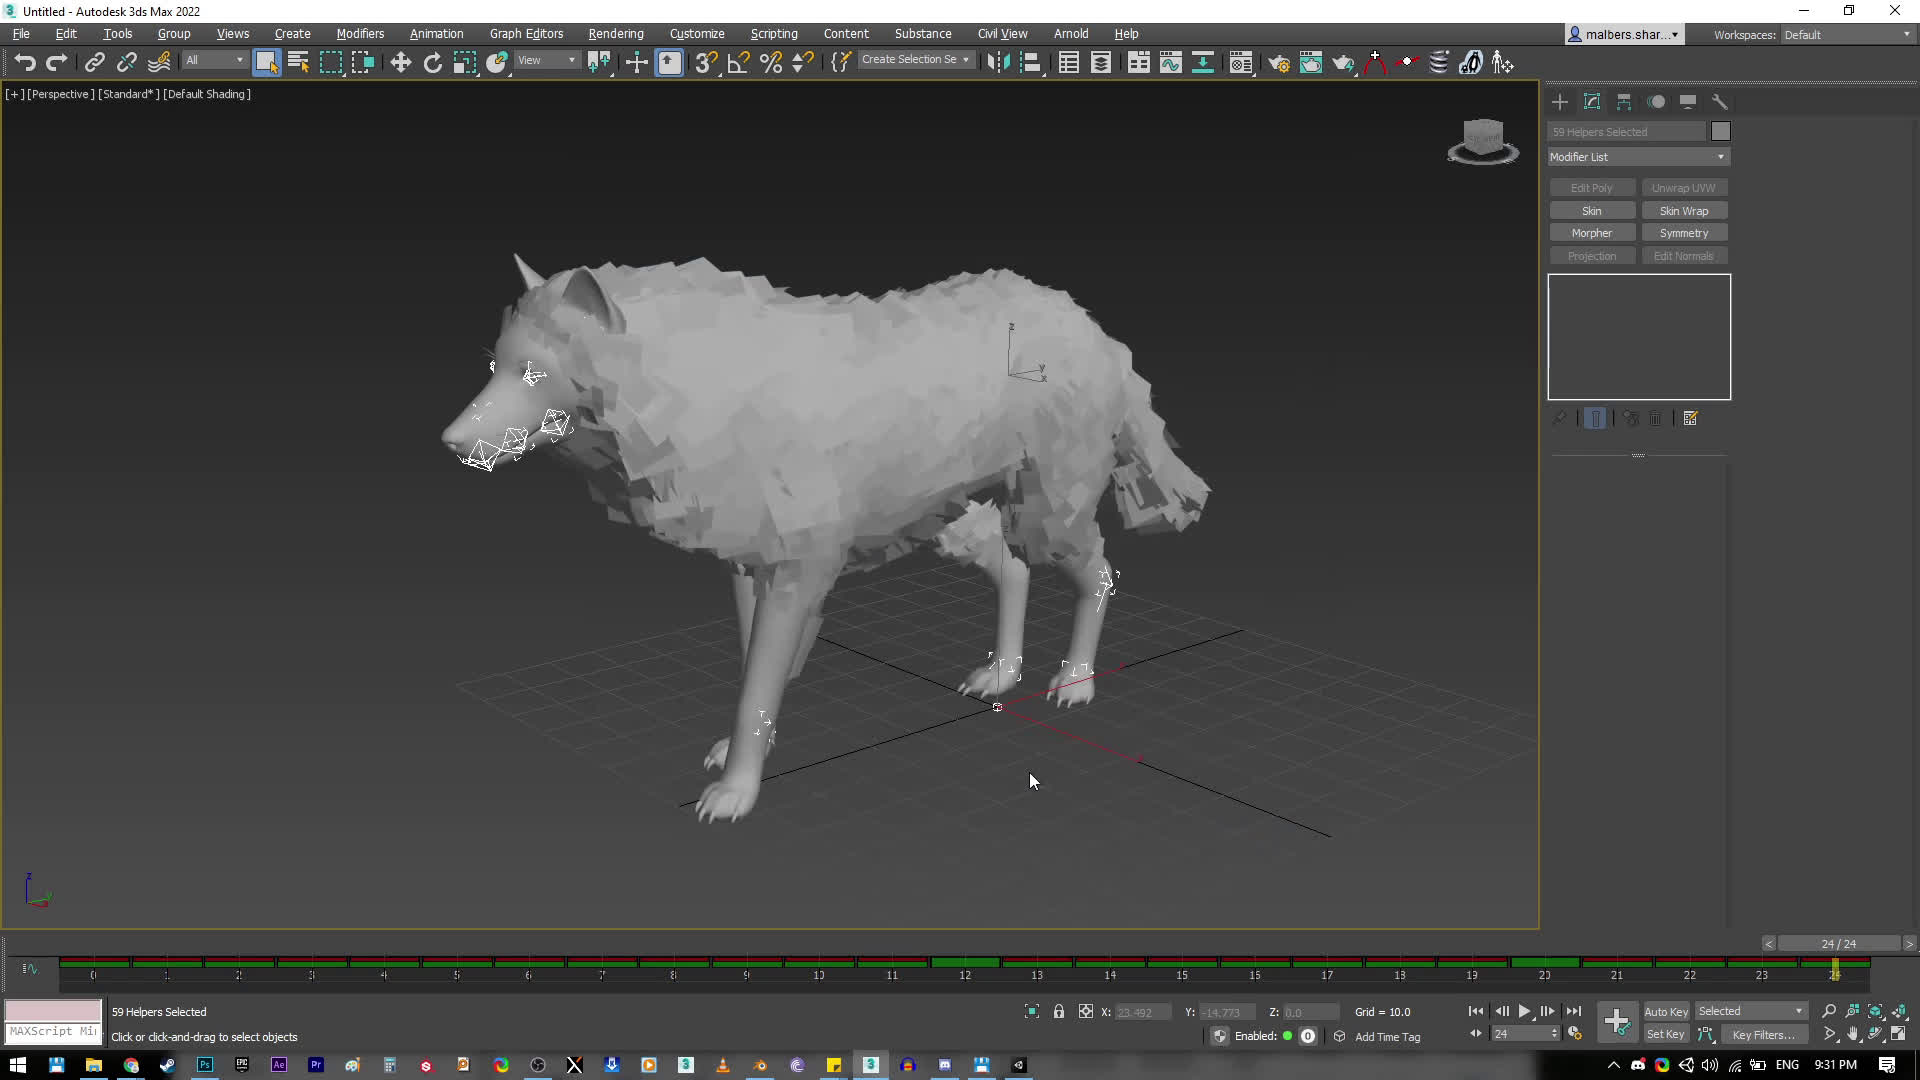
Task: Open the Graph Editors menu
Action: [x=526, y=34]
